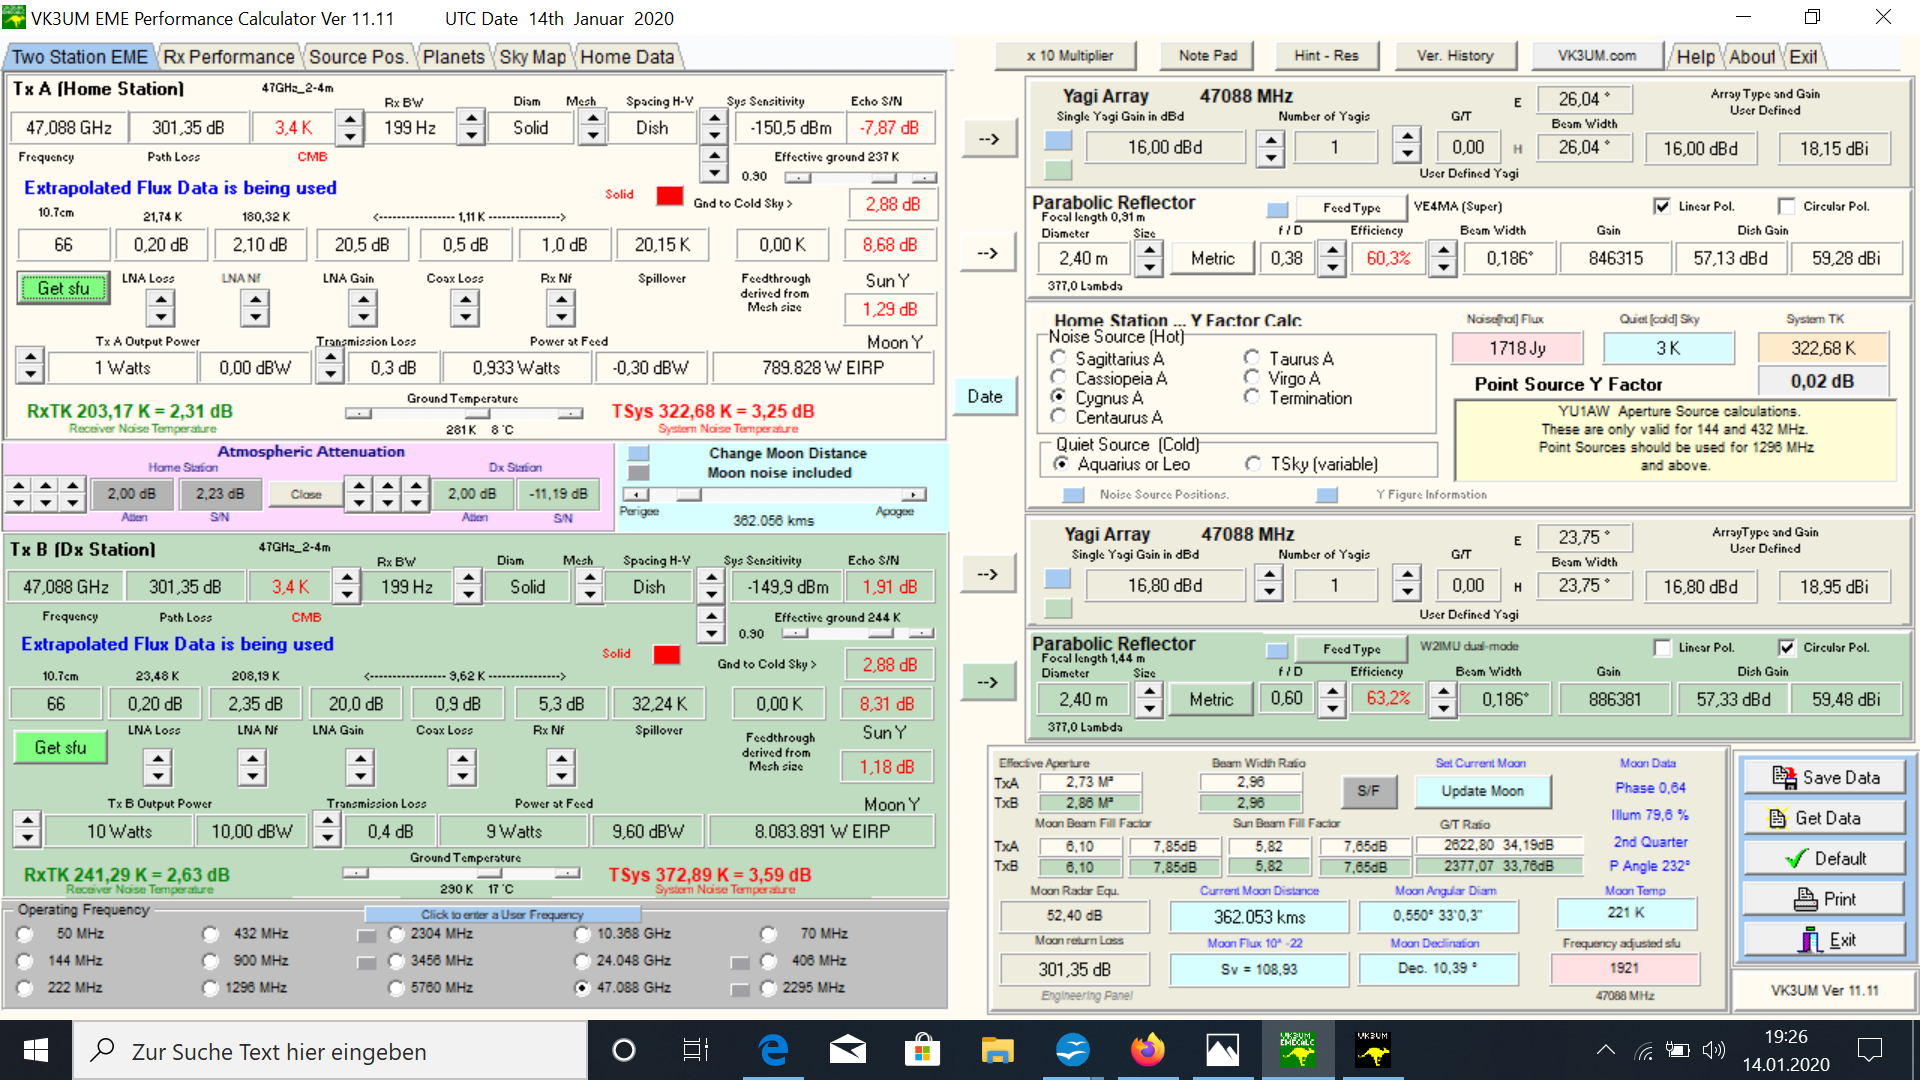
Task: Increase Tx A LNA Loss with the up arrow
Action: pyautogui.click(x=161, y=299)
